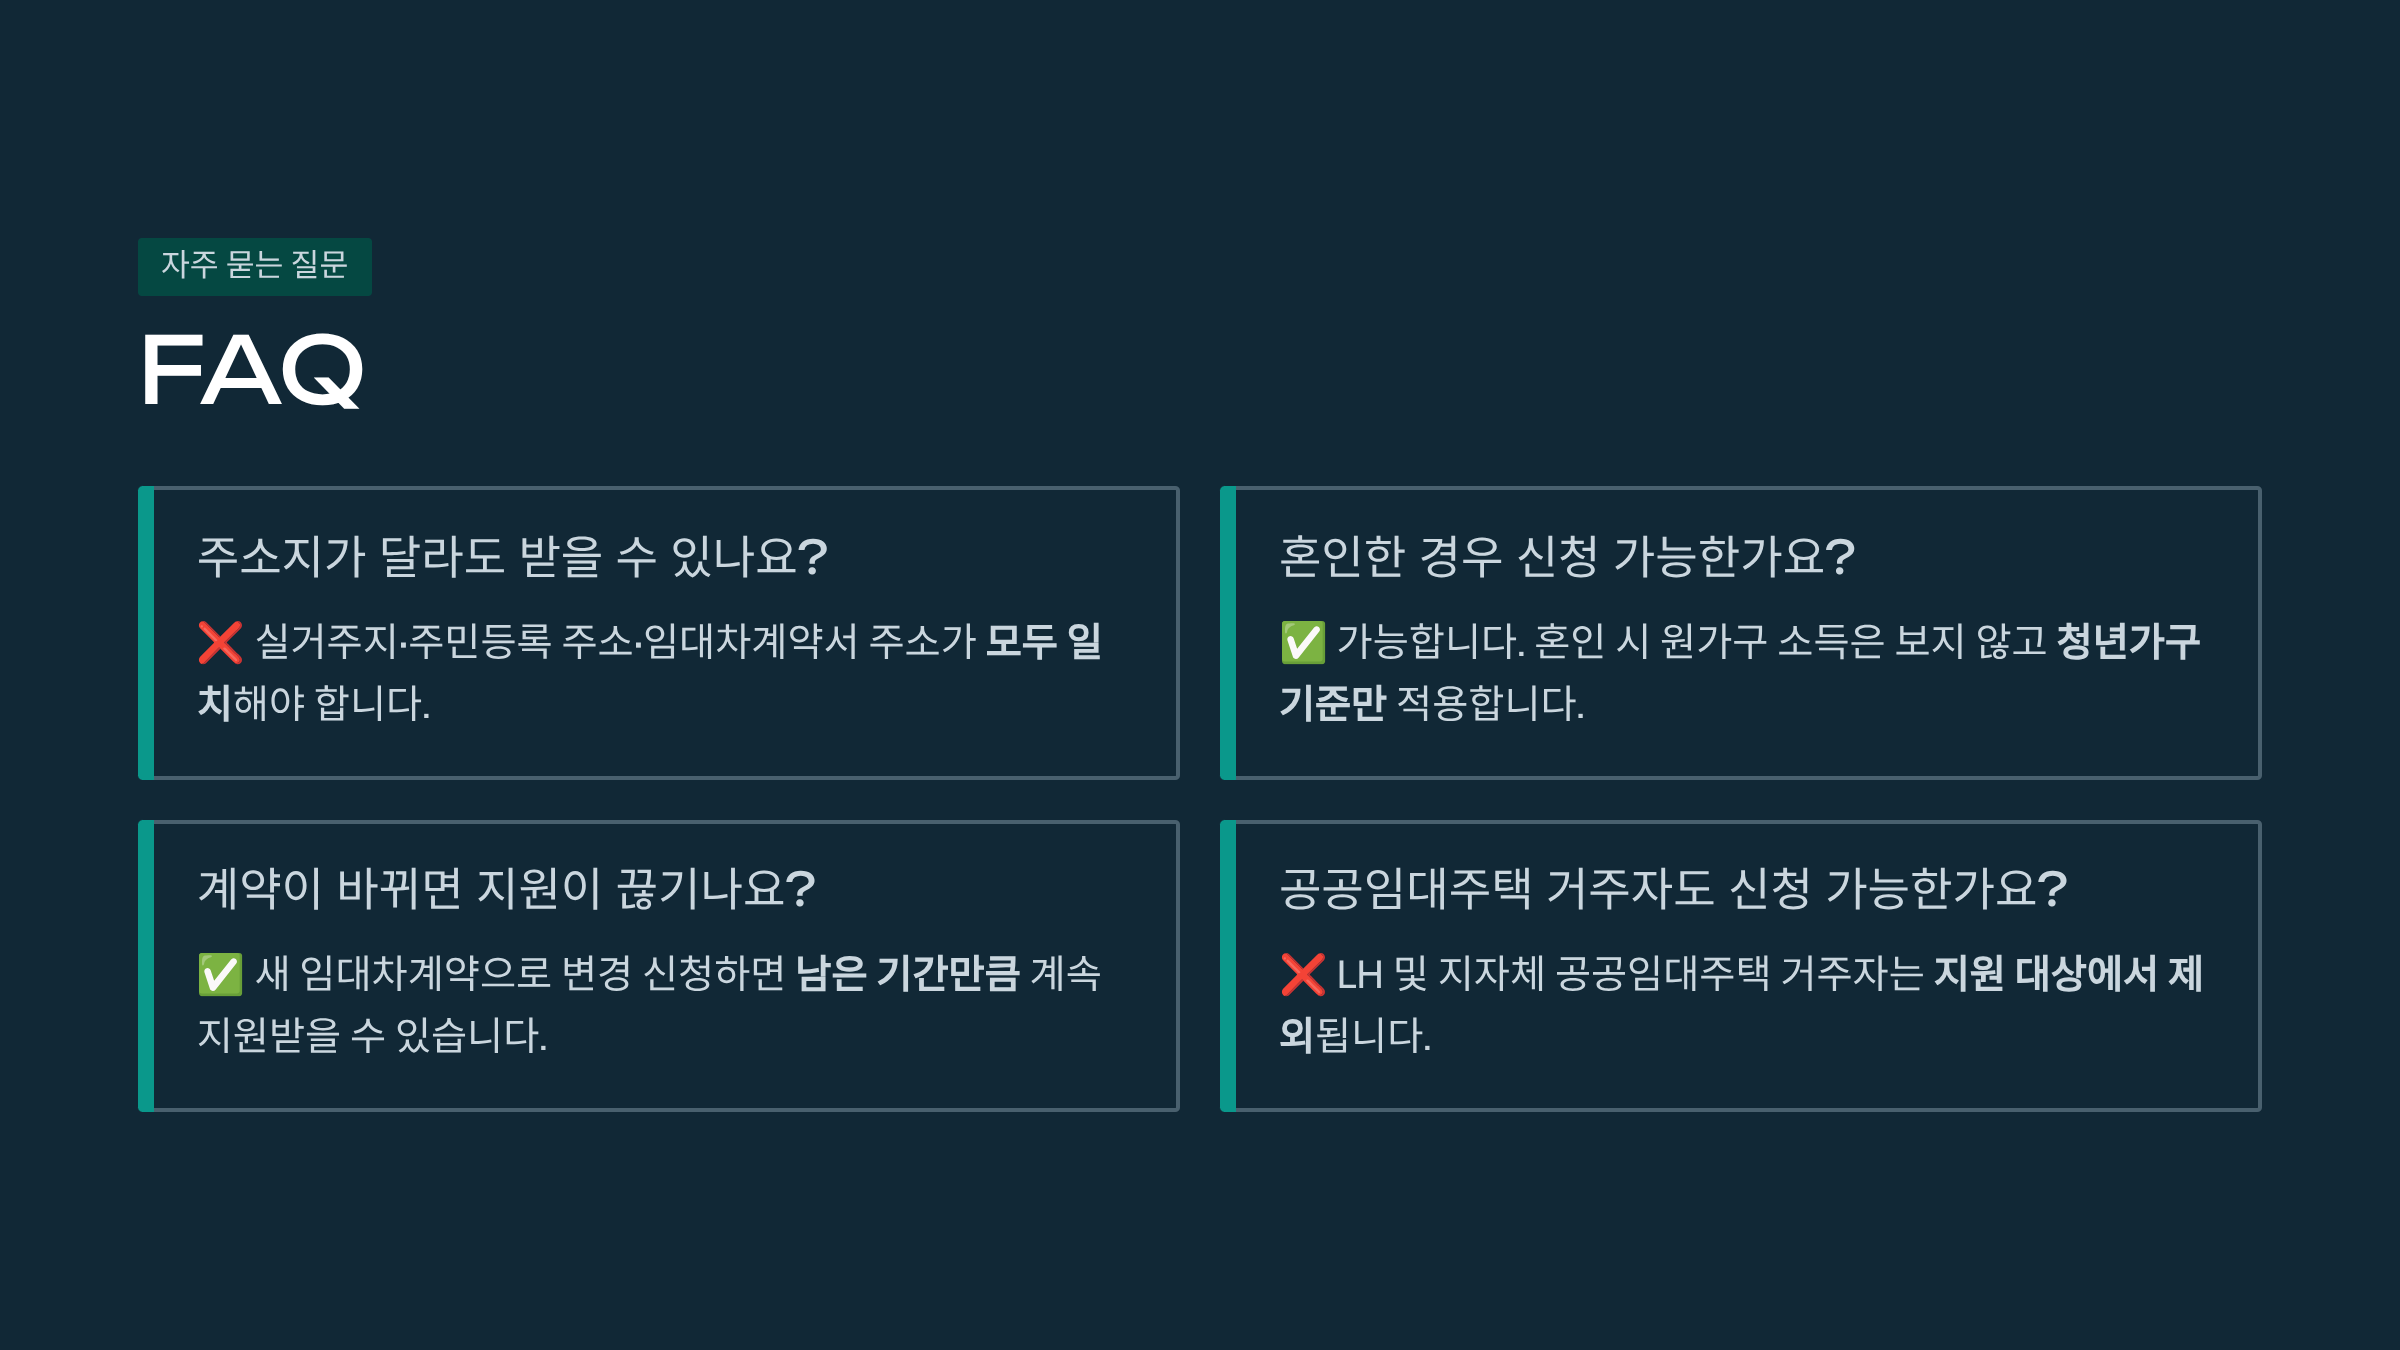2400x1350 pixels.
Task: Click bold text 청년가구 기준만
Action: pyautogui.click(x=2128, y=642)
